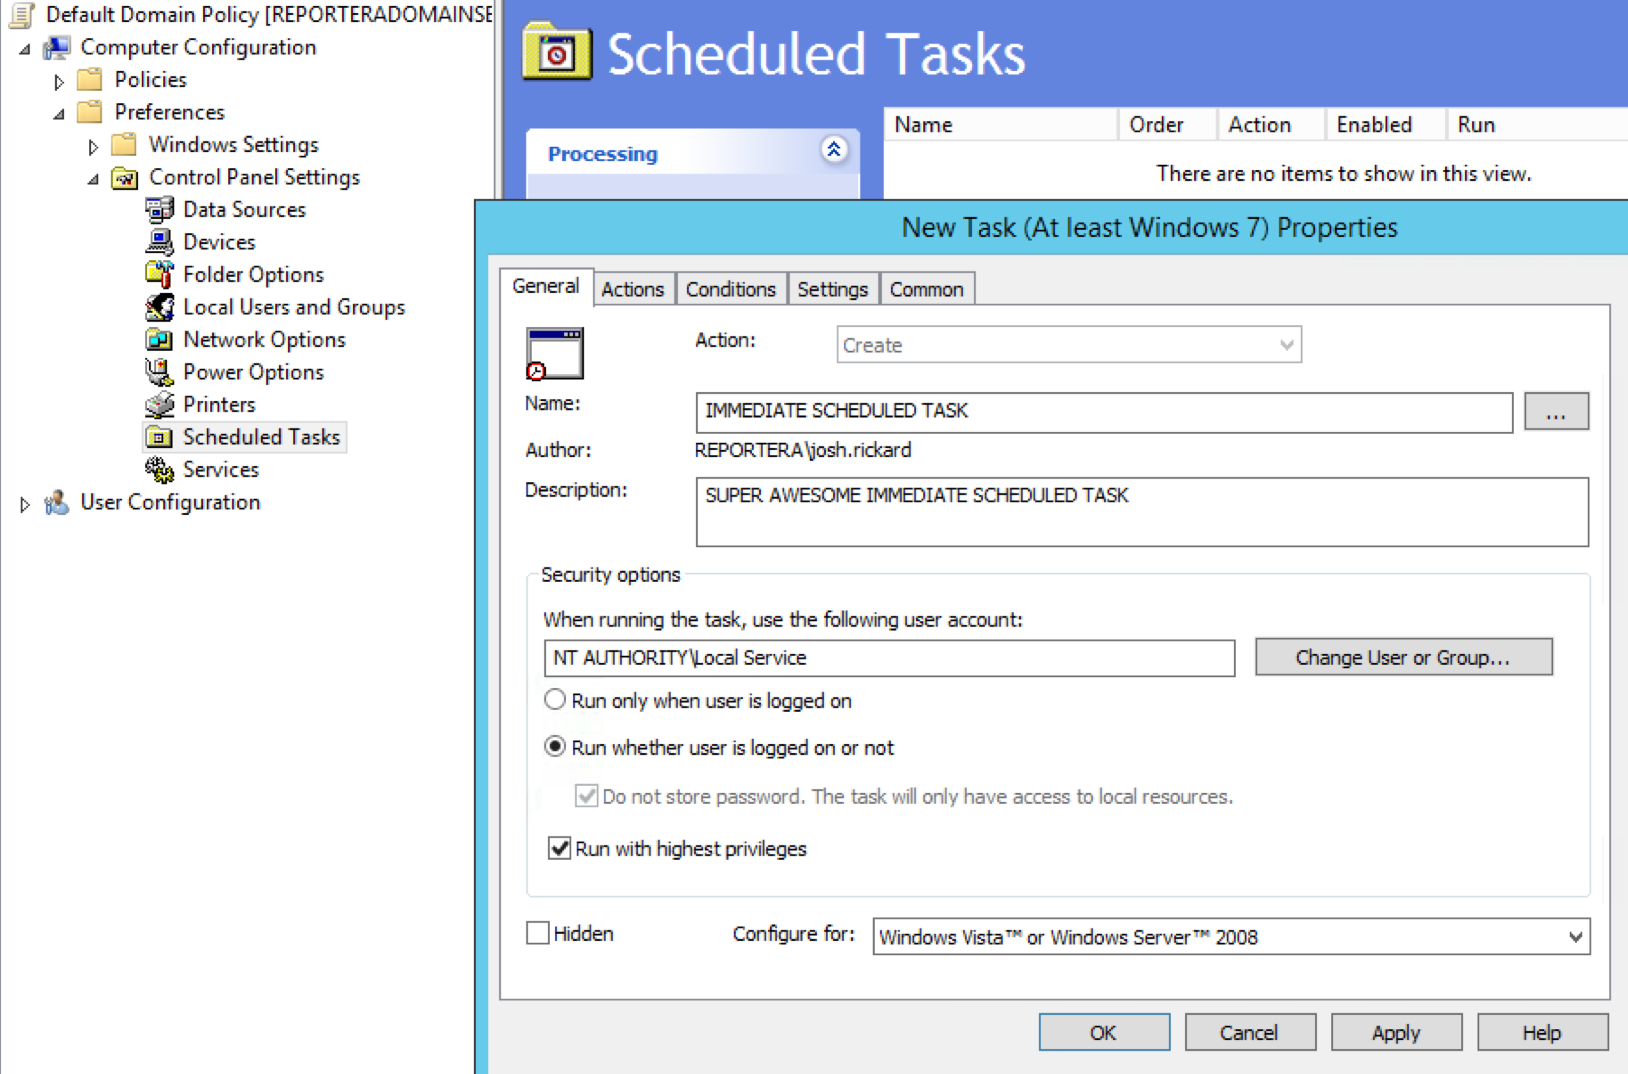Screen dimensions: 1628x1074
Task: Open the Conditions tab
Action: tap(730, 289)
